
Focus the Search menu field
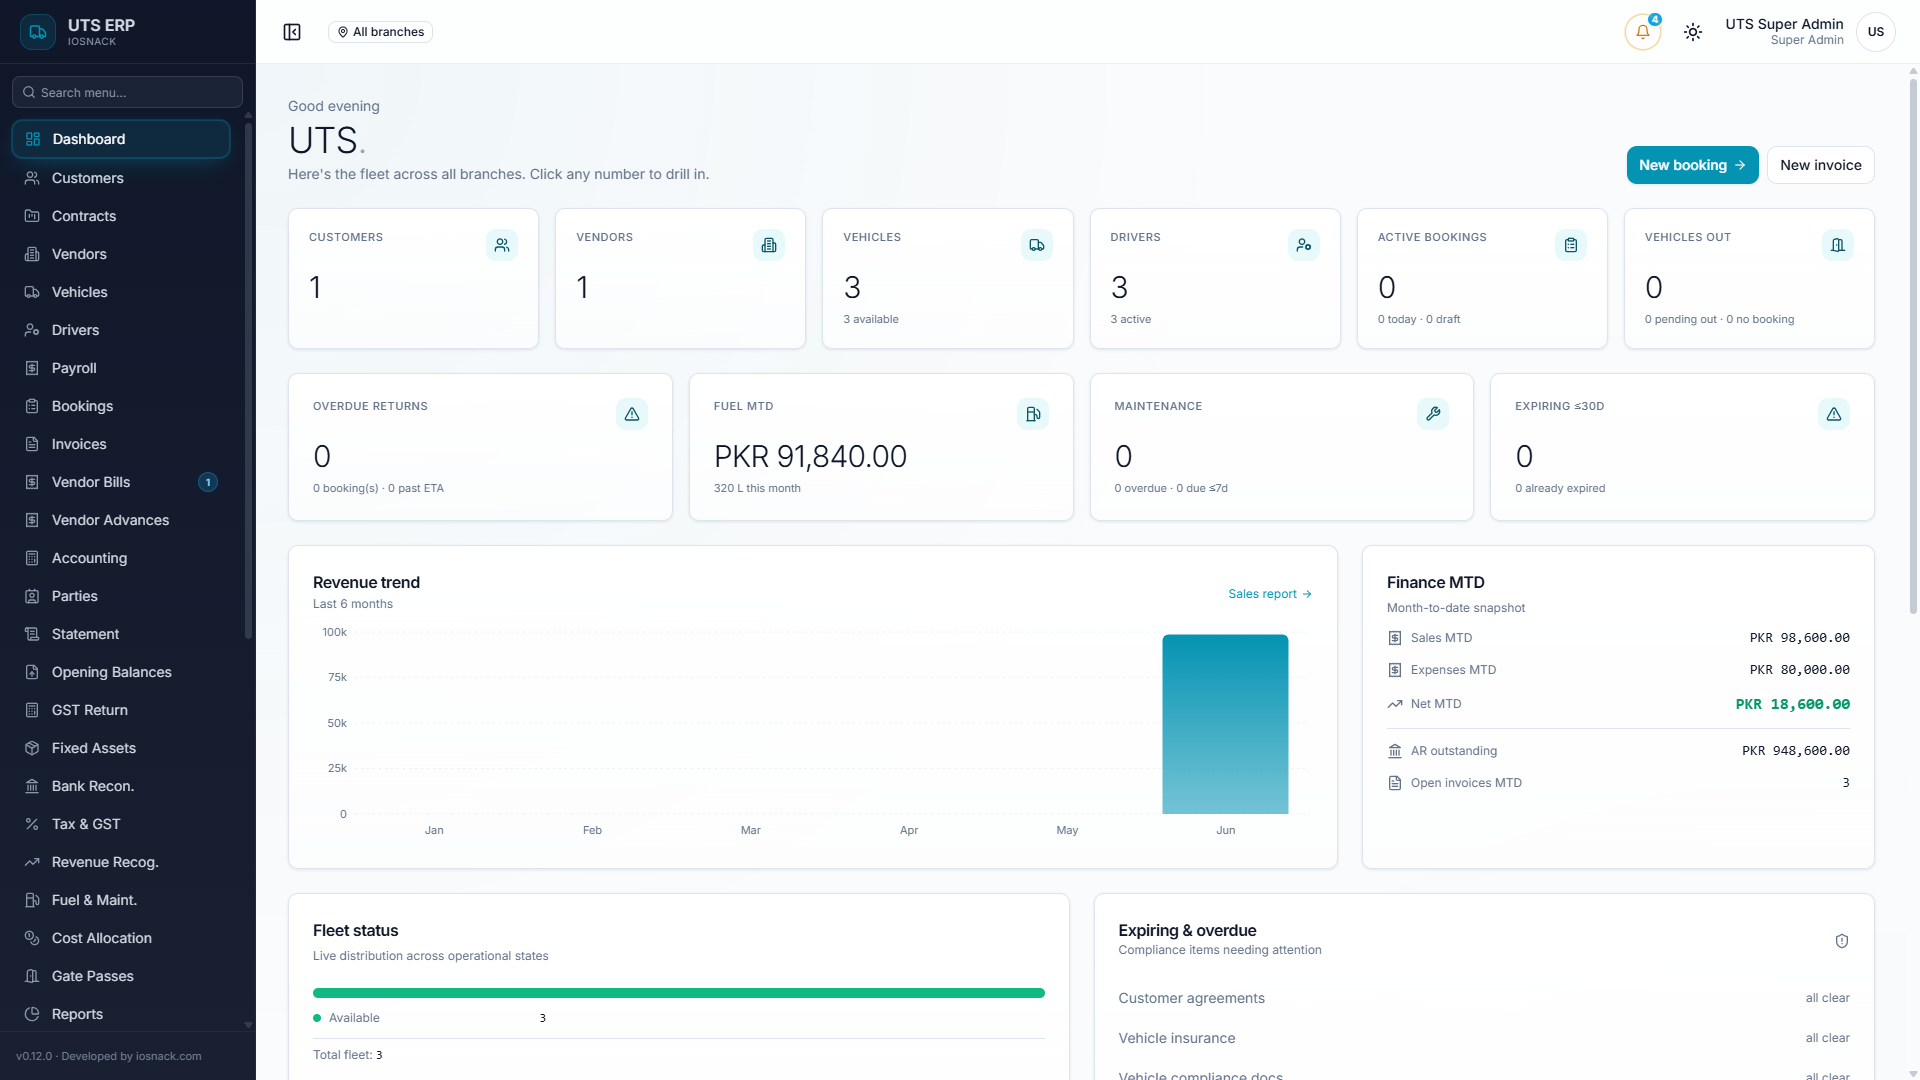coord(127,92)
